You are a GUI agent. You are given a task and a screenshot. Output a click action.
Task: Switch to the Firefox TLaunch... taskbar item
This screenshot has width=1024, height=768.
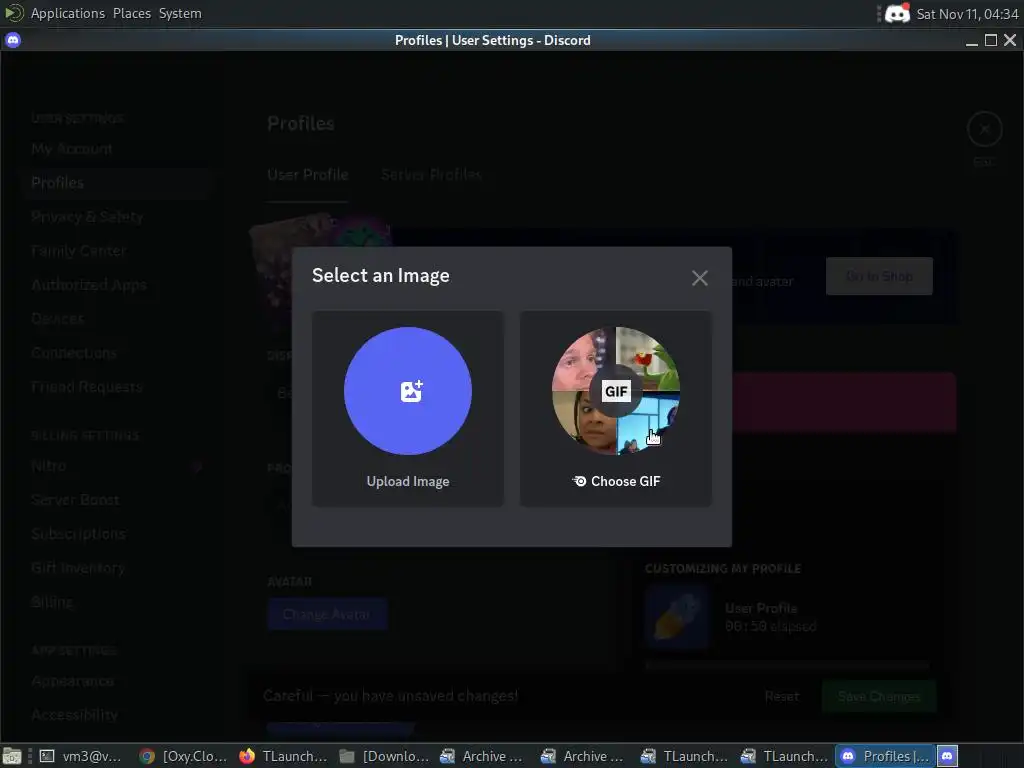283,756
